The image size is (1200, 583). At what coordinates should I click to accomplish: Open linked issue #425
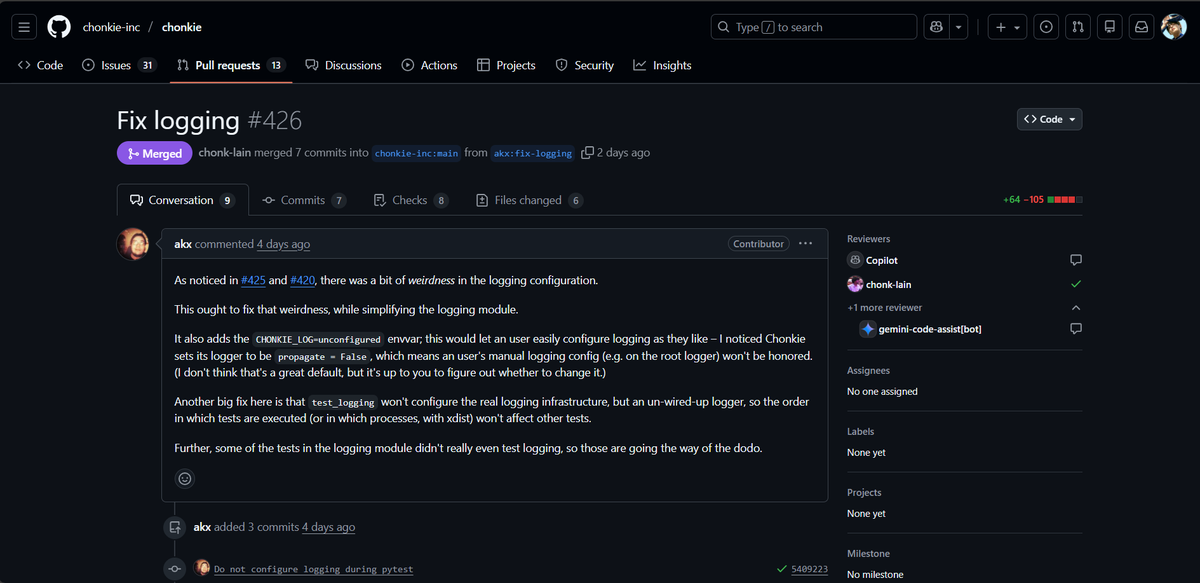252,280
